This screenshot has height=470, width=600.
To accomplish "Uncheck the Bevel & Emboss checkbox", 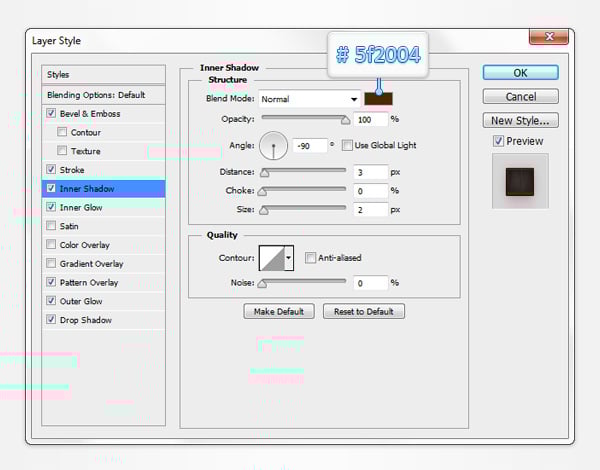I will coord(52,113).
